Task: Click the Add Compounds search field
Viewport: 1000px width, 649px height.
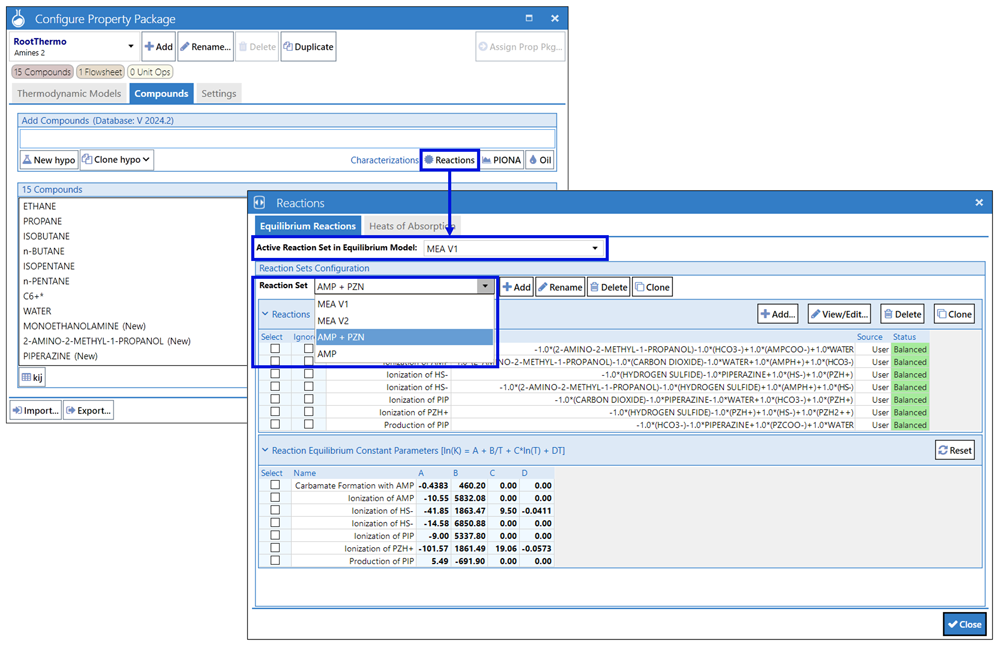Action: (287, 138)
